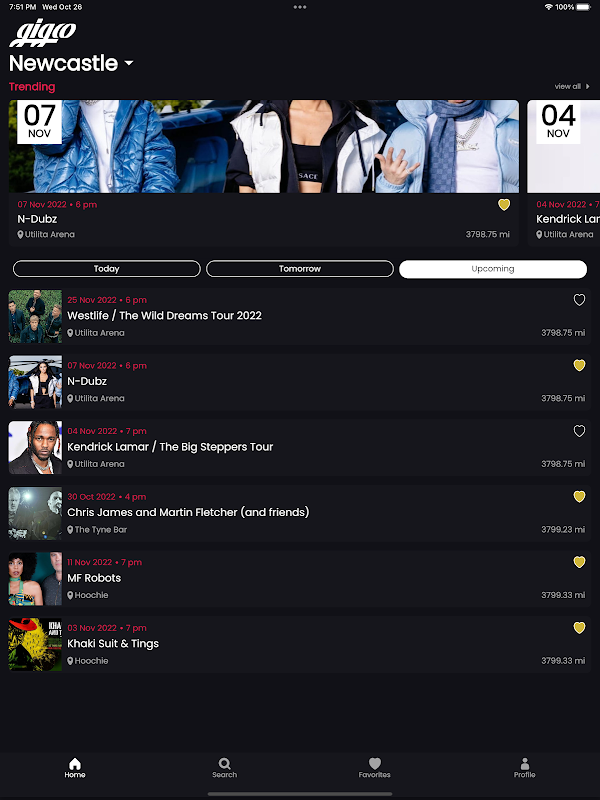
Task: Favorite the Westlife Wild Dreams Tour event
Action: pyautogui.click(x=579, y=300)
